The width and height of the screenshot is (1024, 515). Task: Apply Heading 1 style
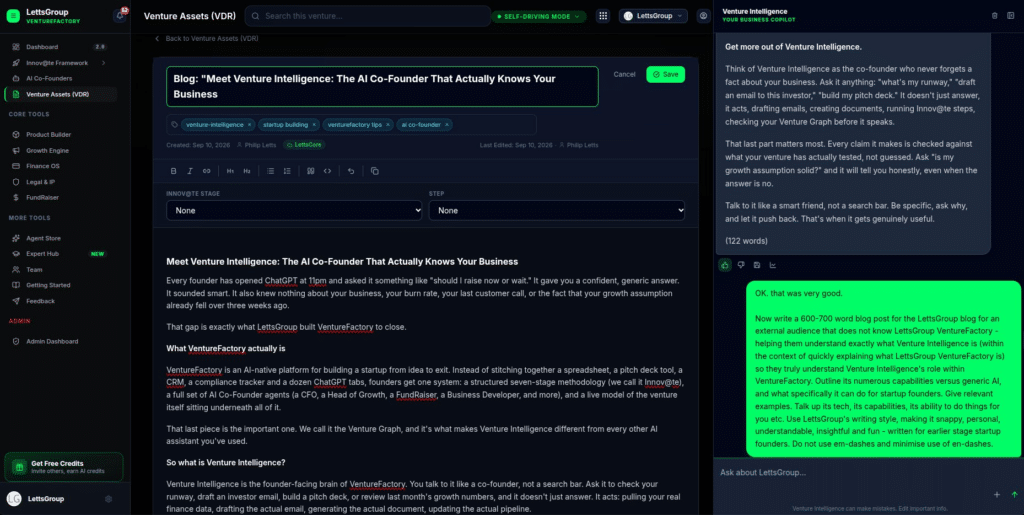(231, 171)
